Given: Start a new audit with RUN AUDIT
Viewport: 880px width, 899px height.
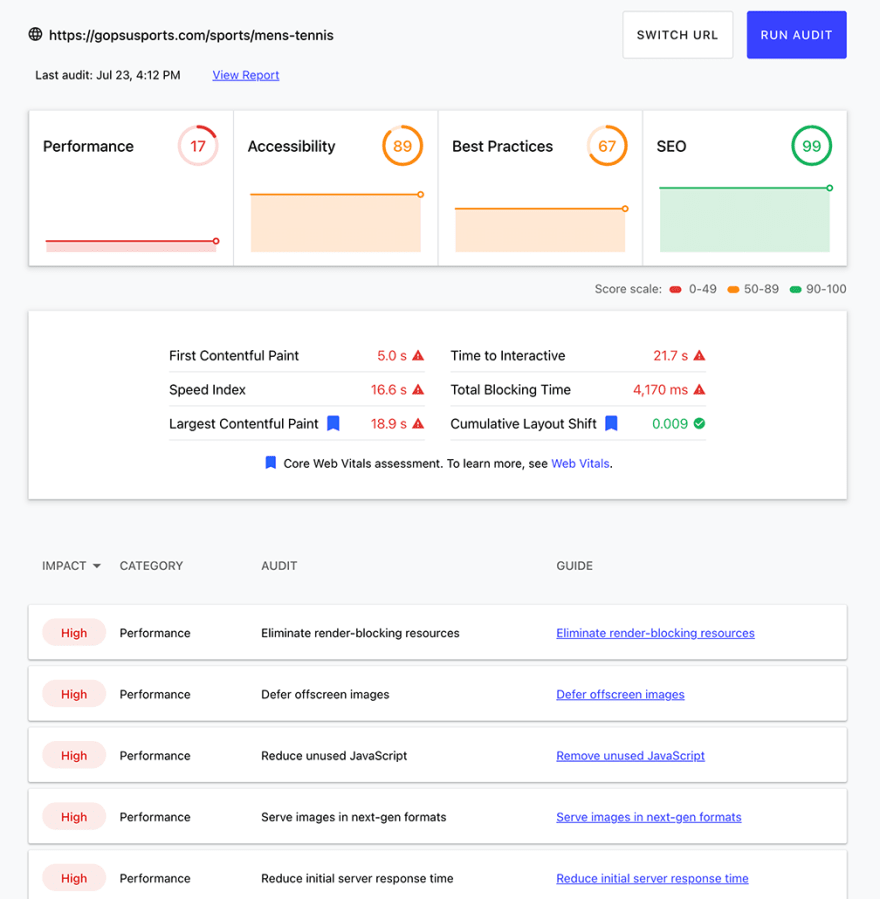Looking at the screenshot, I should 796,35.
